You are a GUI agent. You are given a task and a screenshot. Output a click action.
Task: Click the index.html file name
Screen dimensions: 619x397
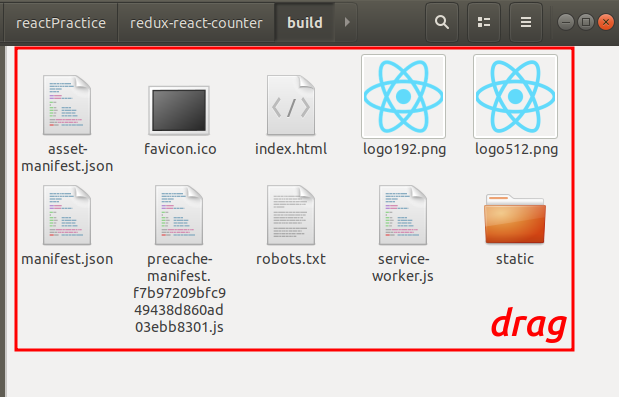click(291, 149)
